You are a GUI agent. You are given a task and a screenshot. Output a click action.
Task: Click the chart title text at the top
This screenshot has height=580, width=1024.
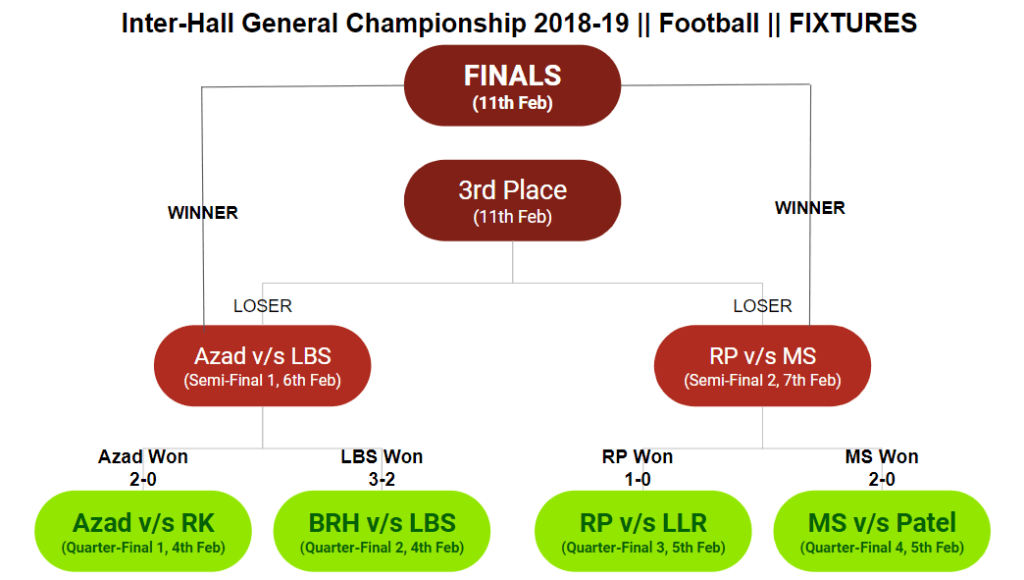click(519, 24)
